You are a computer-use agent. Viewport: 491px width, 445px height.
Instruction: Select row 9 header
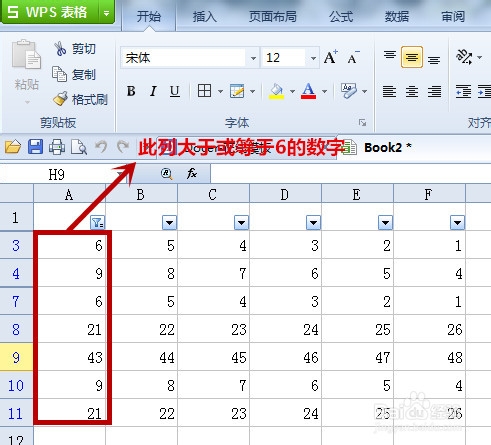(x=16, y=357)
